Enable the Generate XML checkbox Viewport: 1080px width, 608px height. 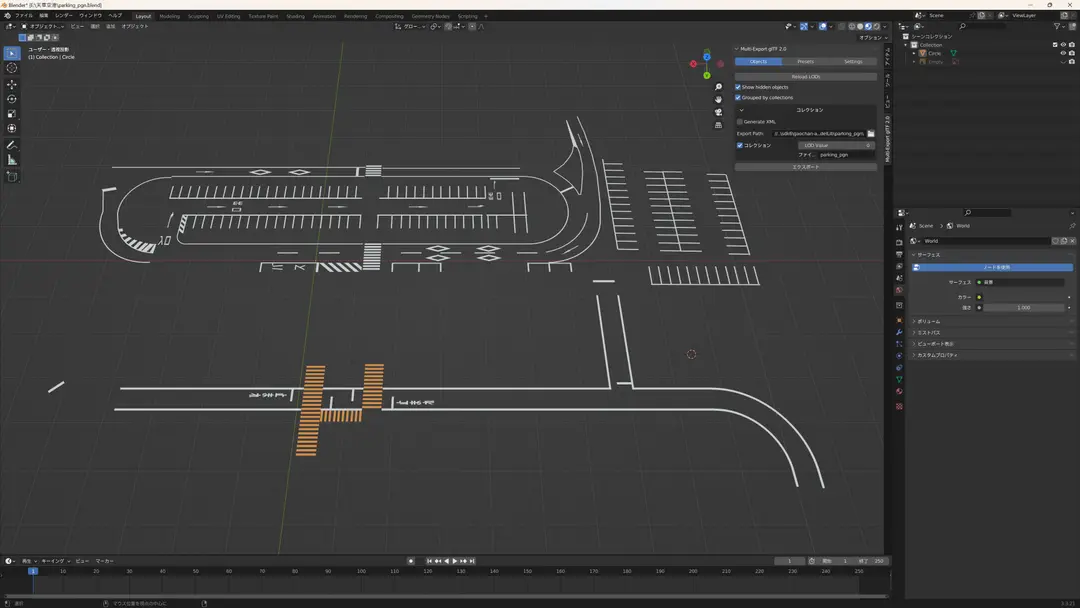740,122
